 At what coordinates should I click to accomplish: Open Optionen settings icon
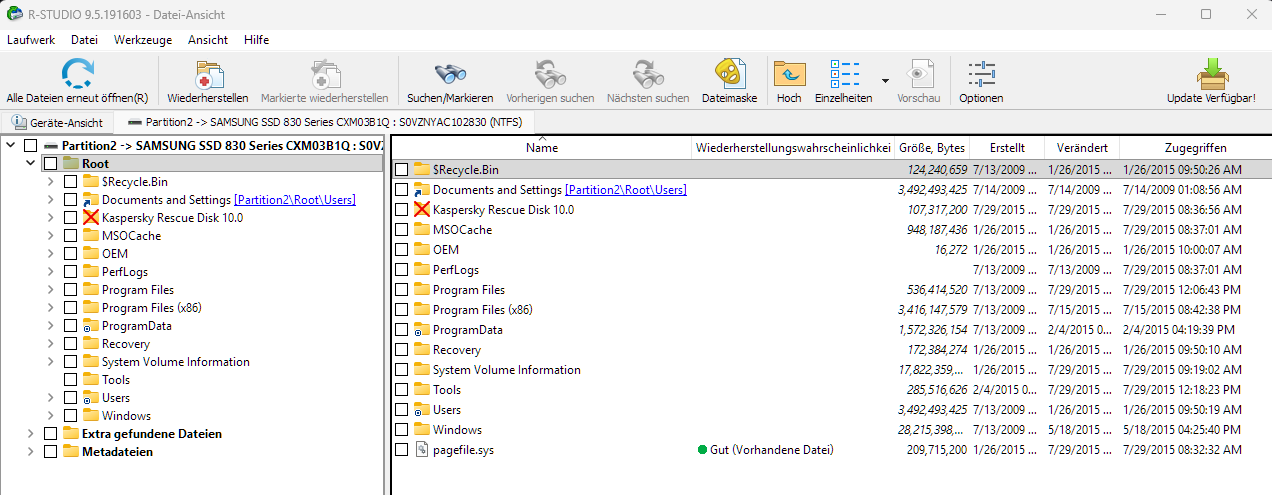tap(981, 74)
